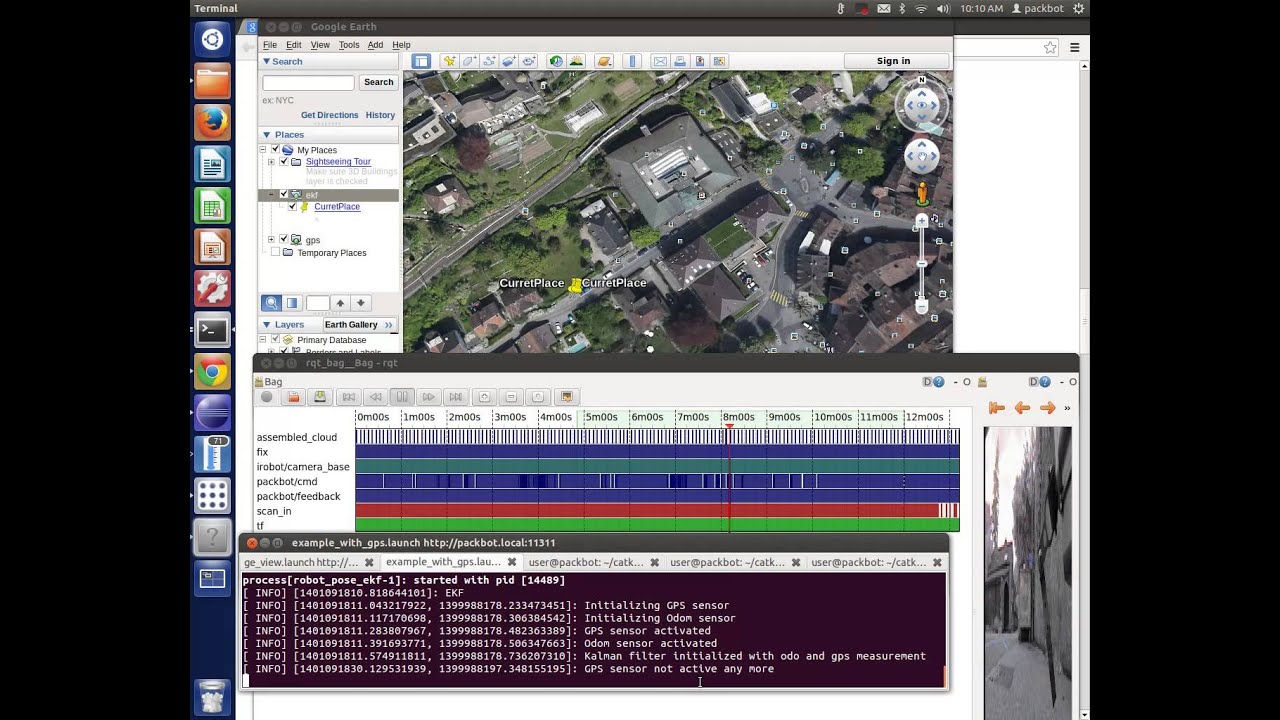Image resolution: width=1280 pixels, height=720 pixels.
Task: Select the Add Polygon tool
Action: pos(469,61)
